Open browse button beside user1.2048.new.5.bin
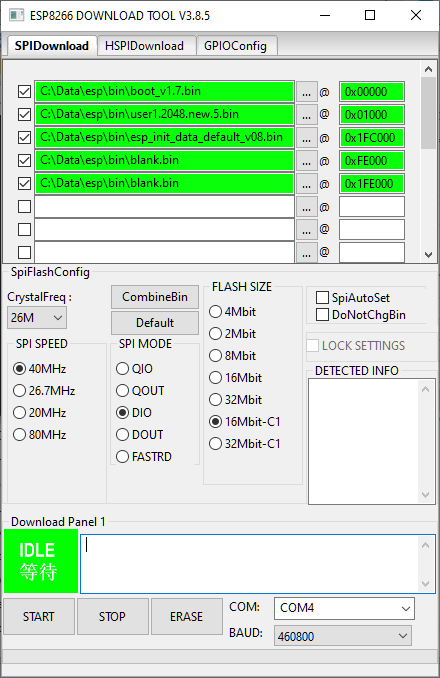Viewport: 440px width, 678px height. [x=306, y=115]
